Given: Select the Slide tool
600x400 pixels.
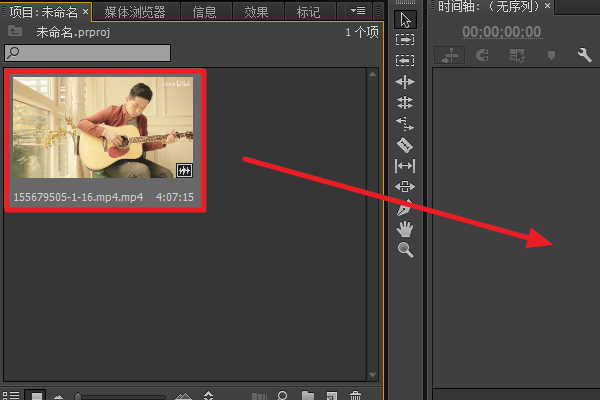Looking at the screenshot, I should (x=405, y=186).
